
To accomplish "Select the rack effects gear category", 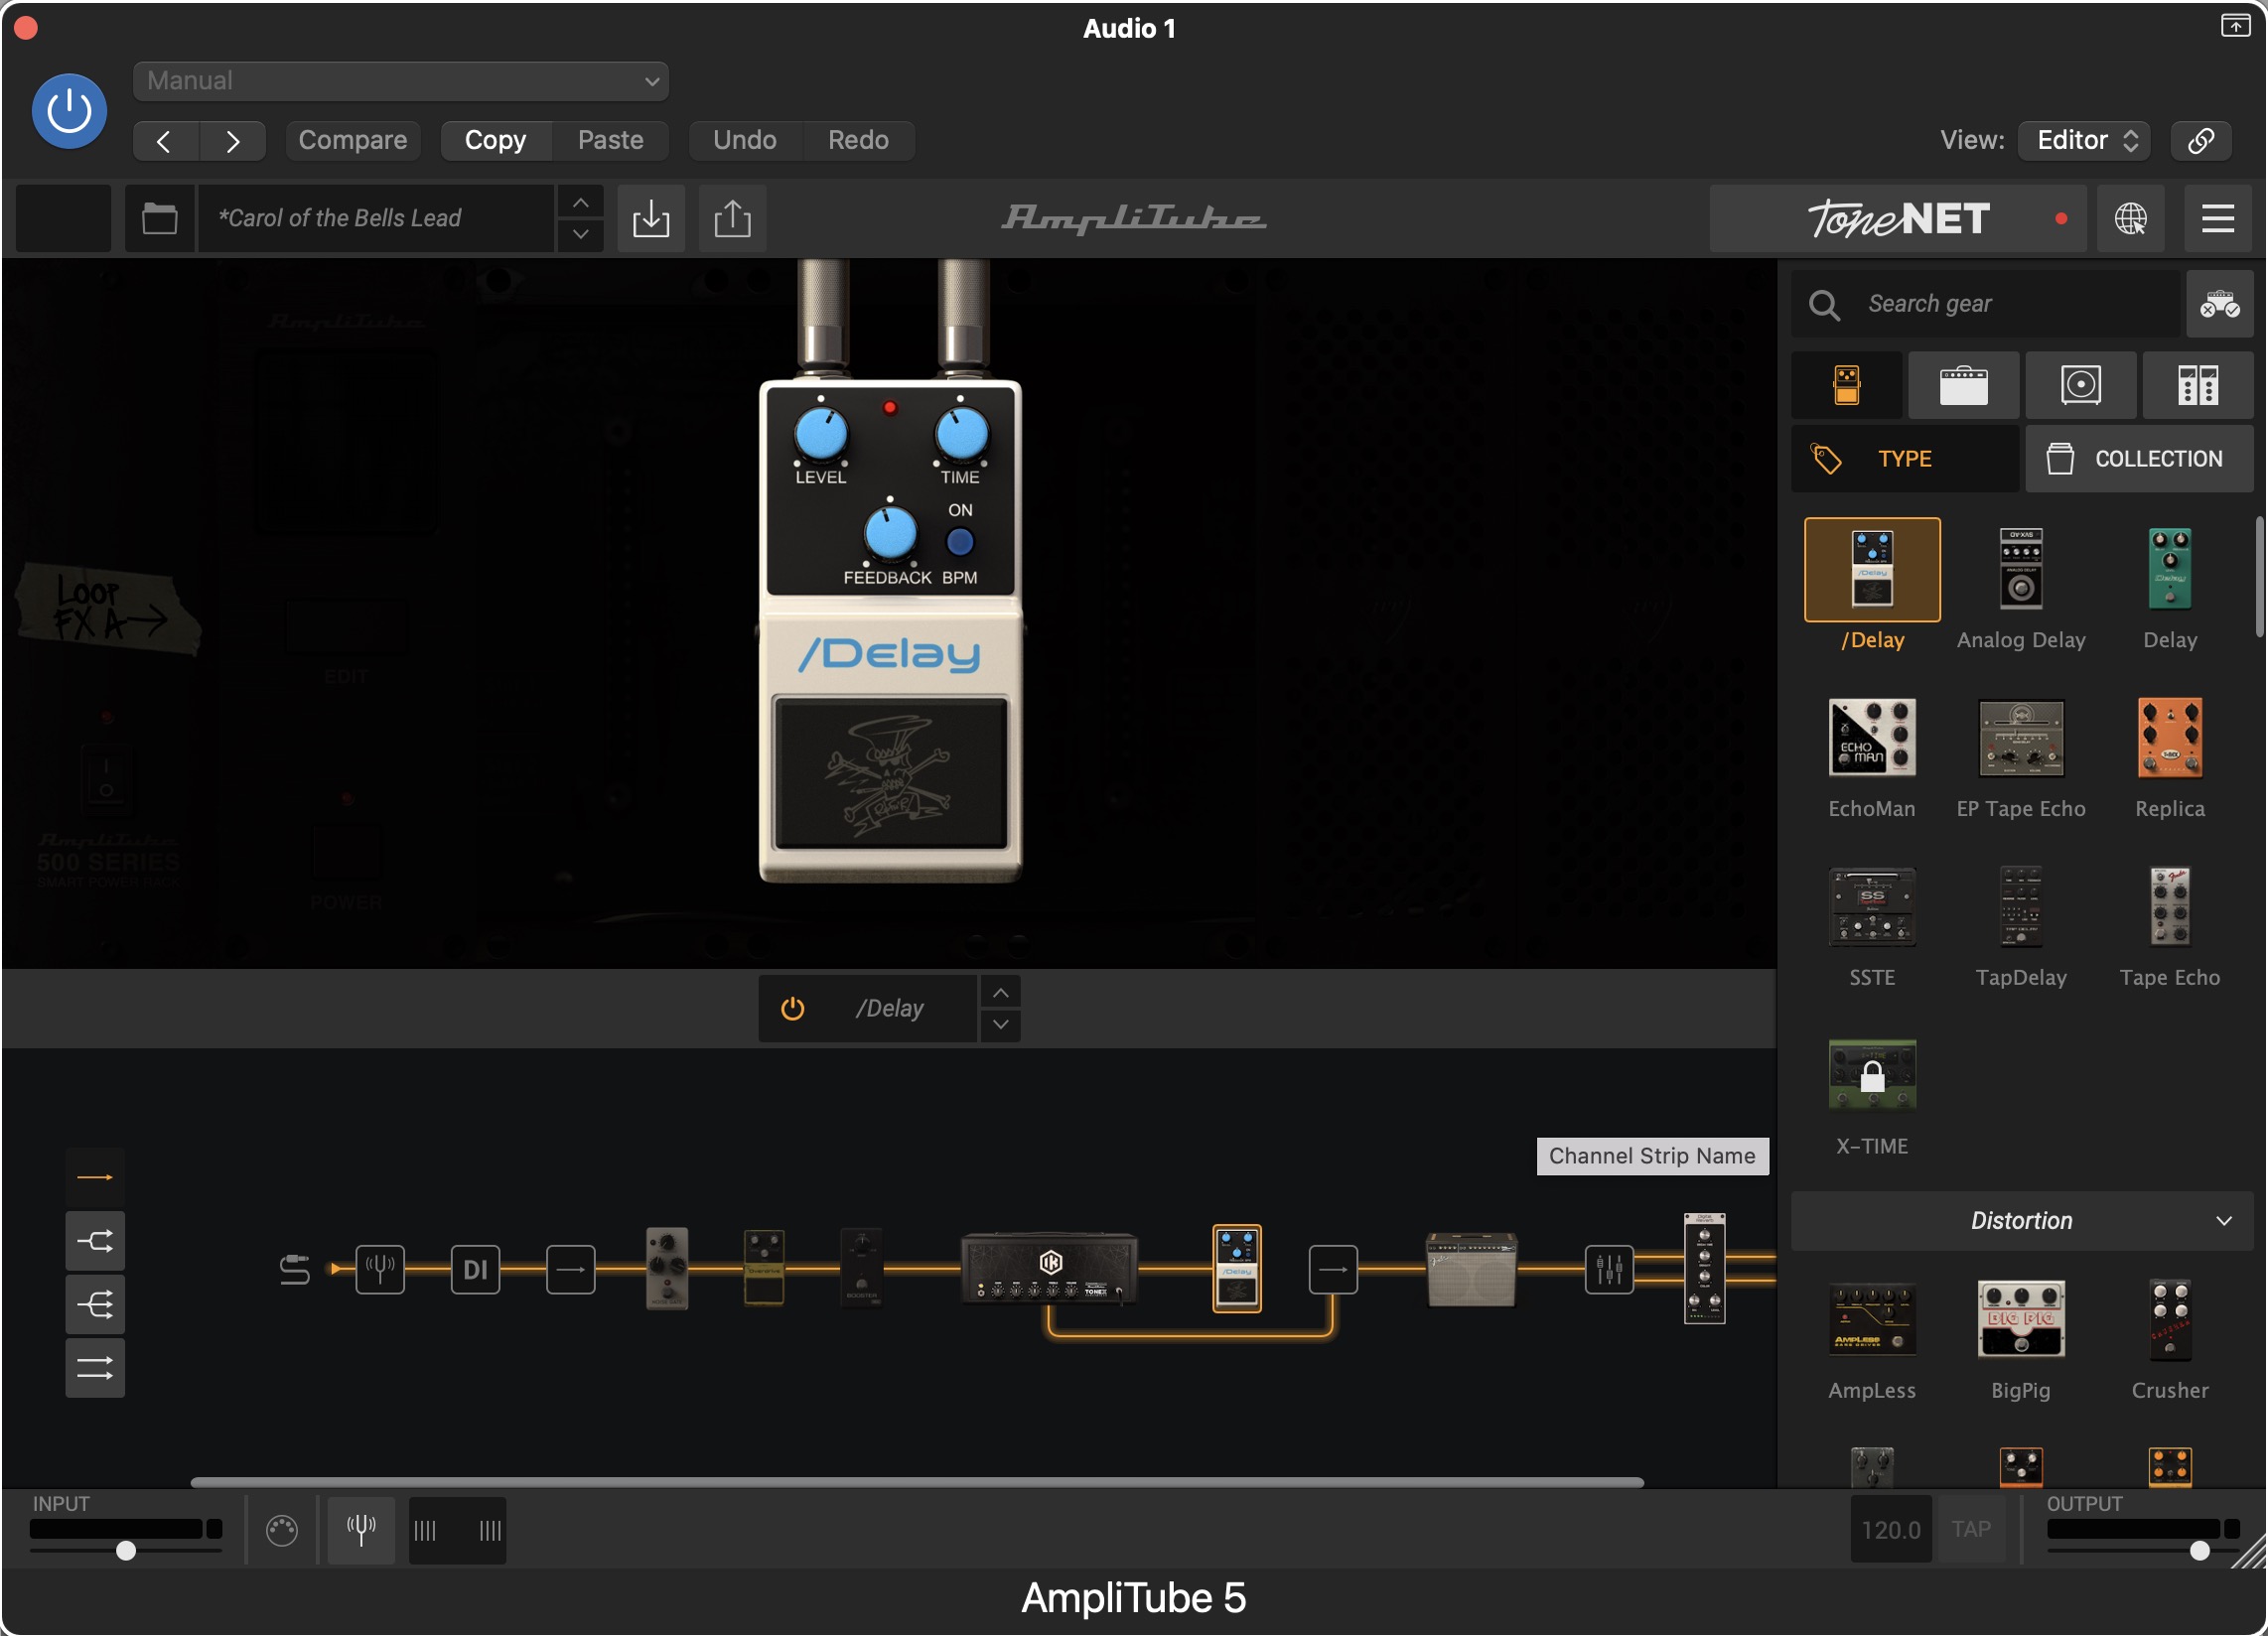I will 2198,385.
